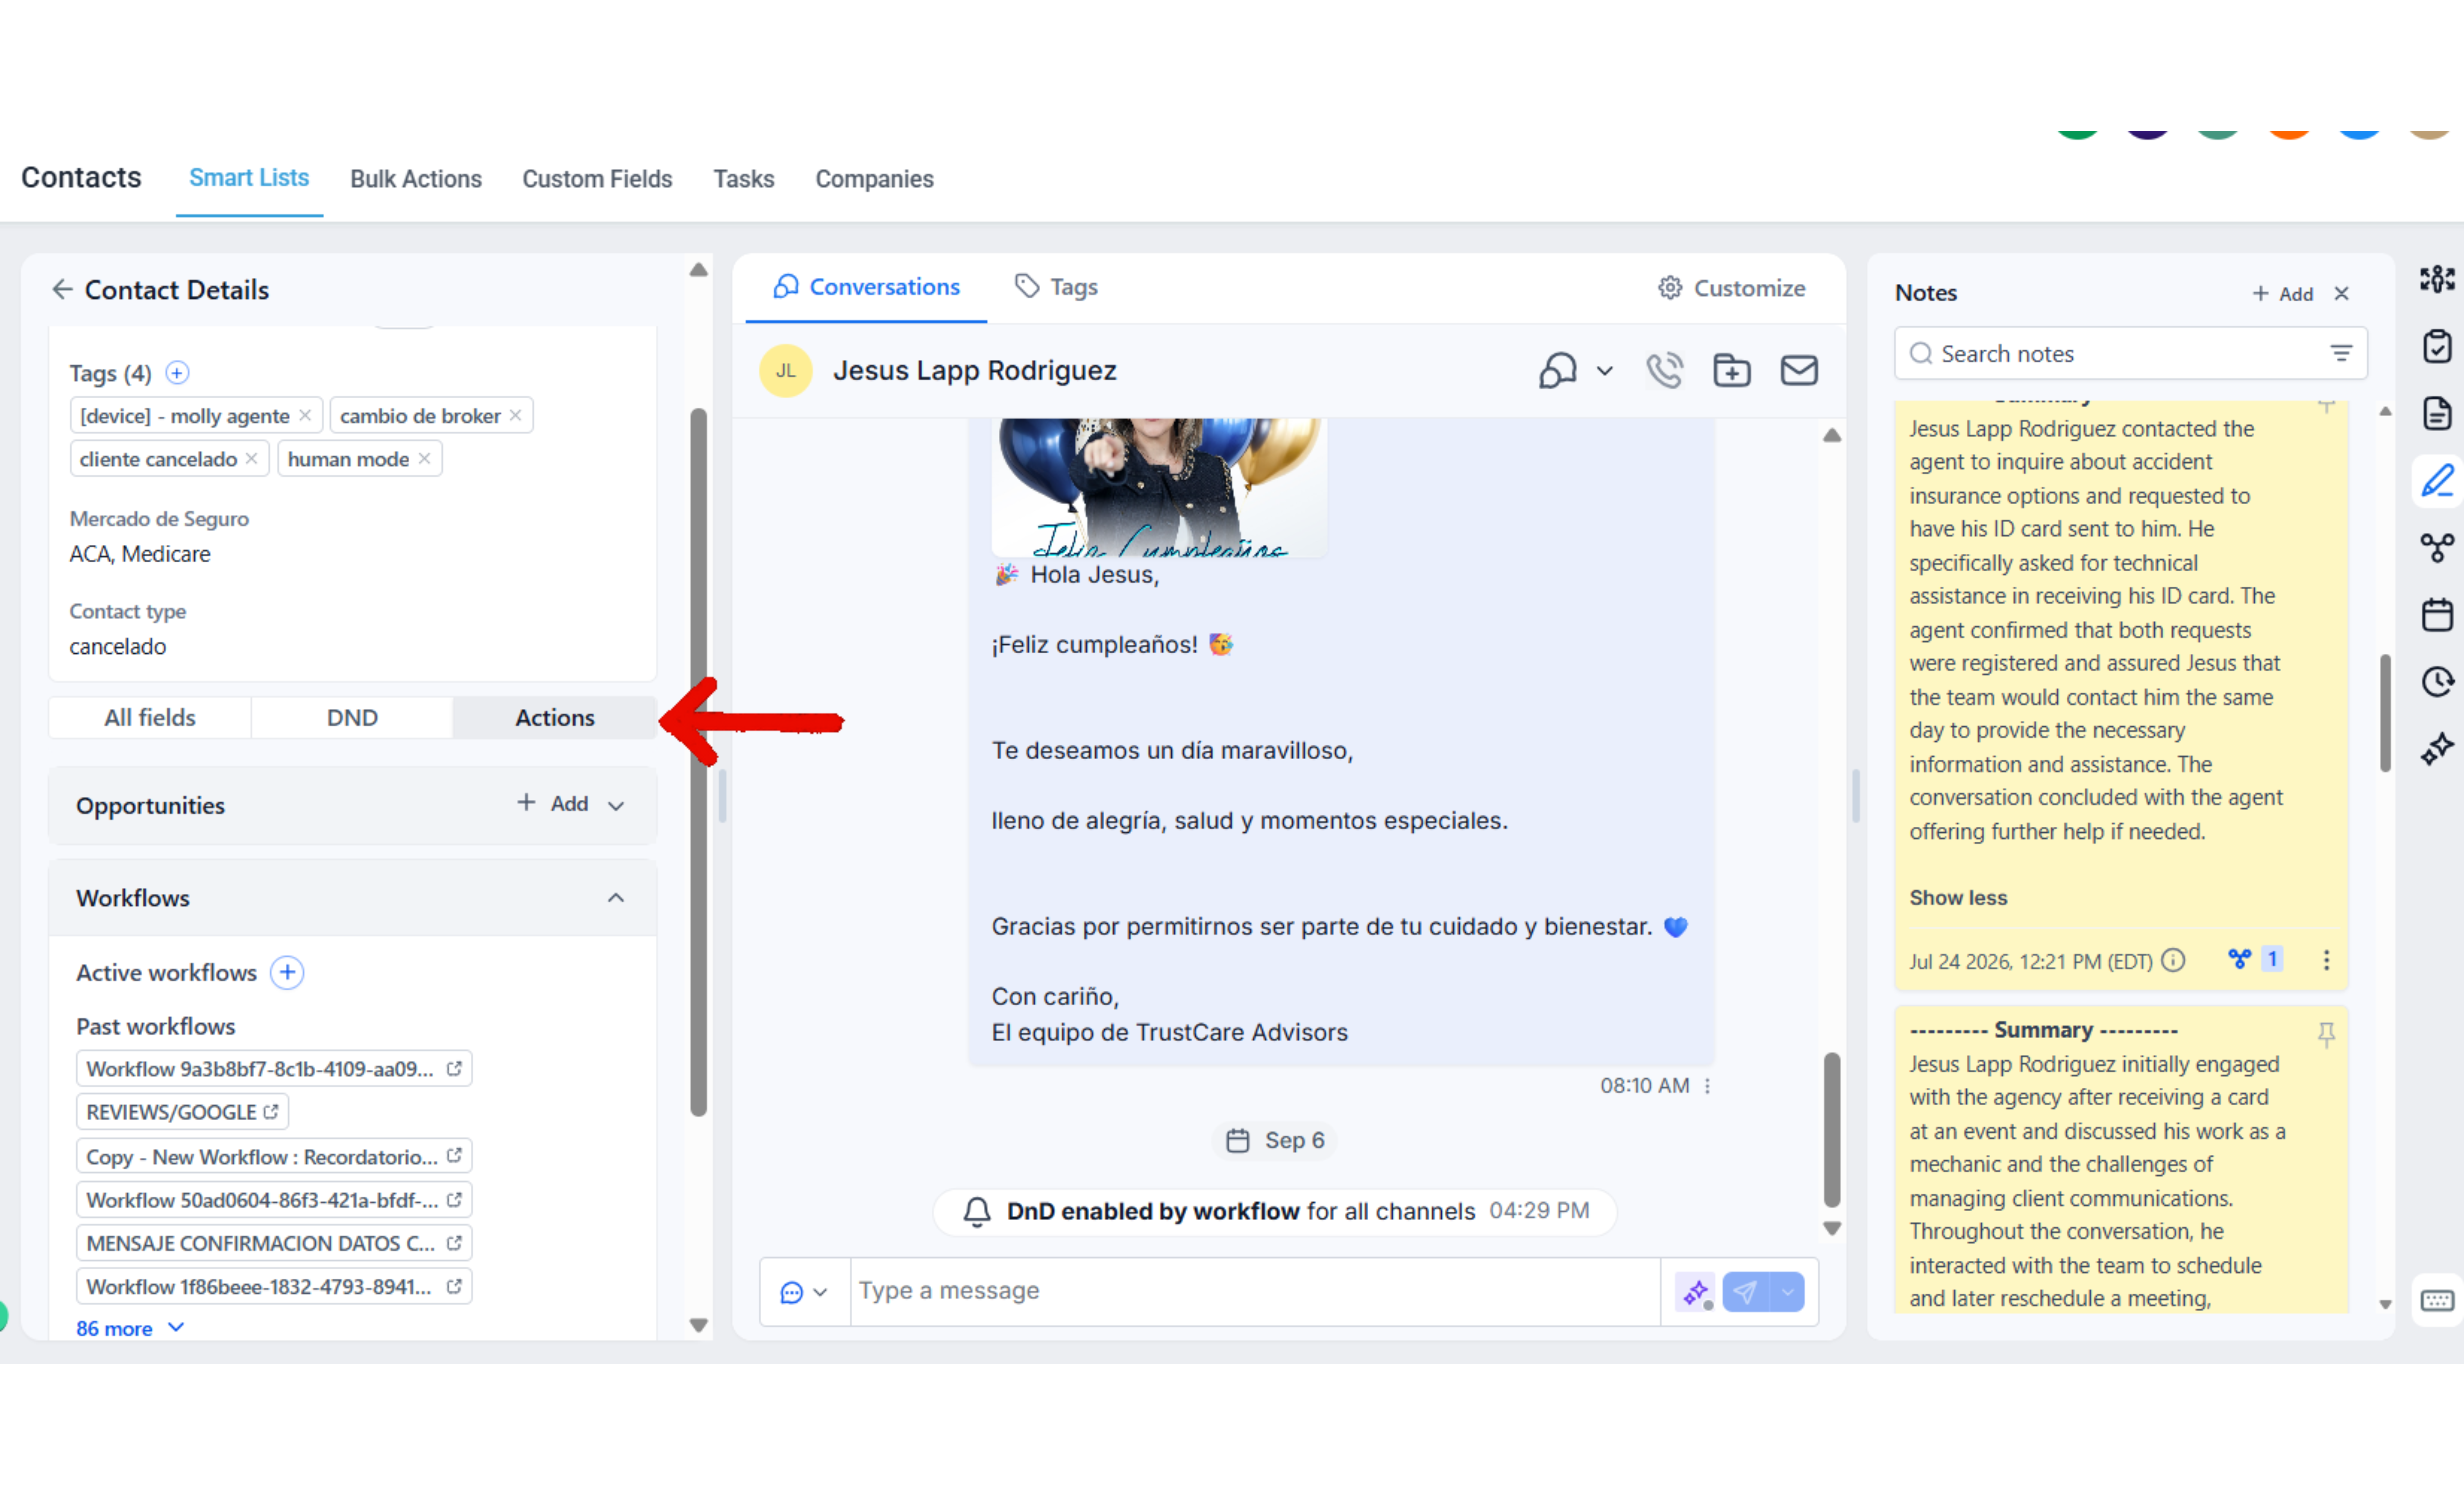Click the phone call icon
Viewport: 2464px width, 1495px height.
1665,371
